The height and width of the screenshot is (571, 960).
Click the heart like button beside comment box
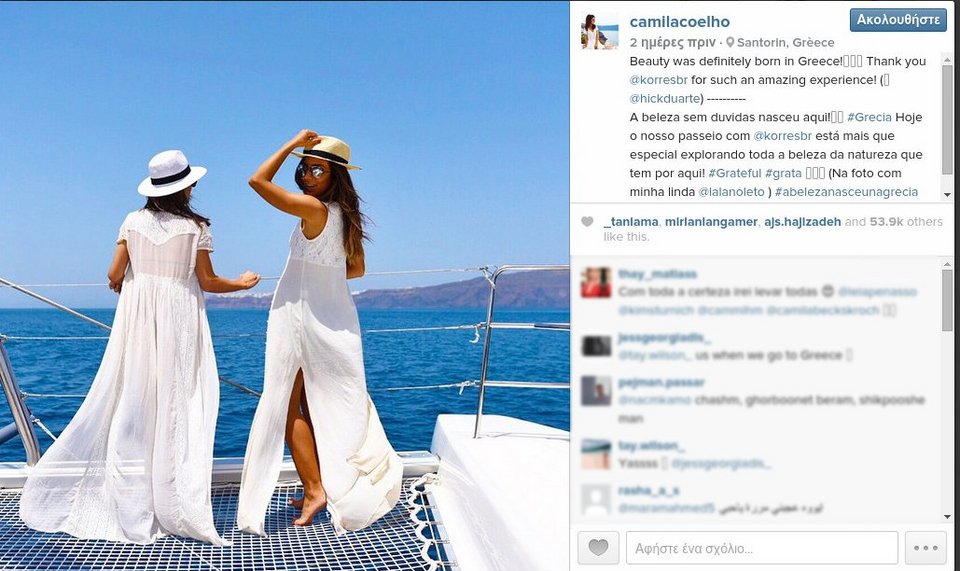coord(598,548)
